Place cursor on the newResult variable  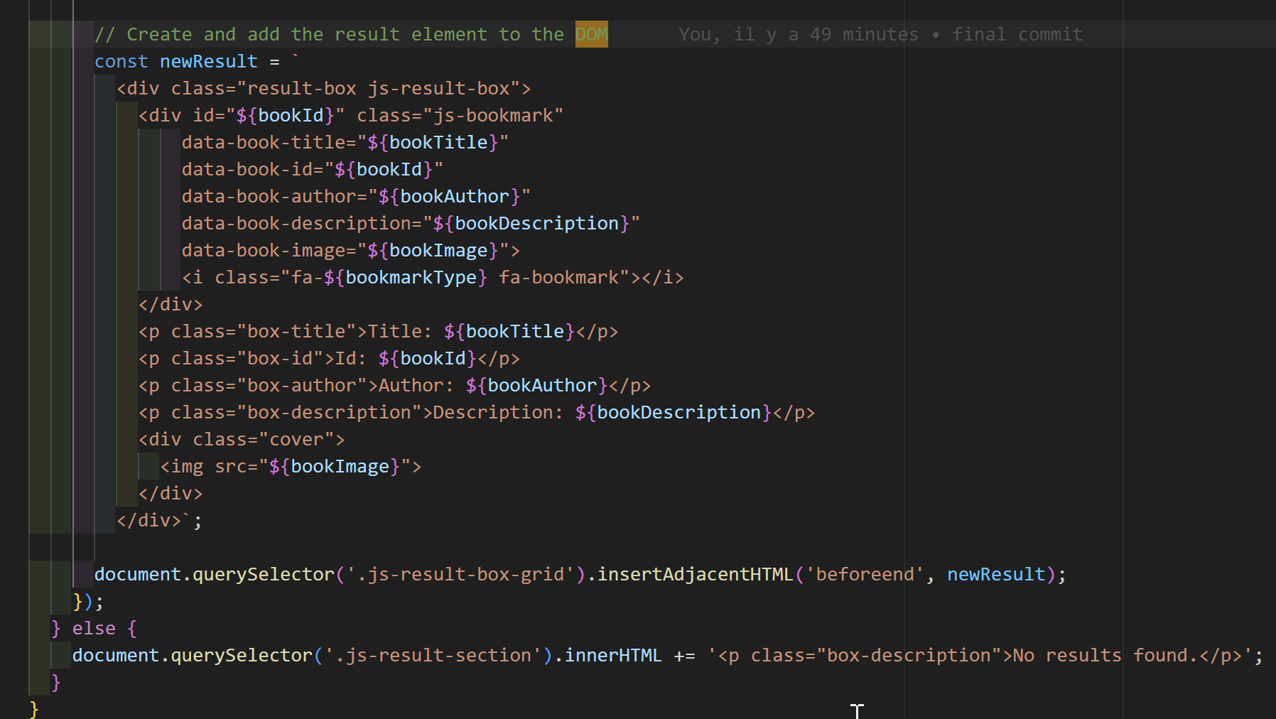click(208, 61)
